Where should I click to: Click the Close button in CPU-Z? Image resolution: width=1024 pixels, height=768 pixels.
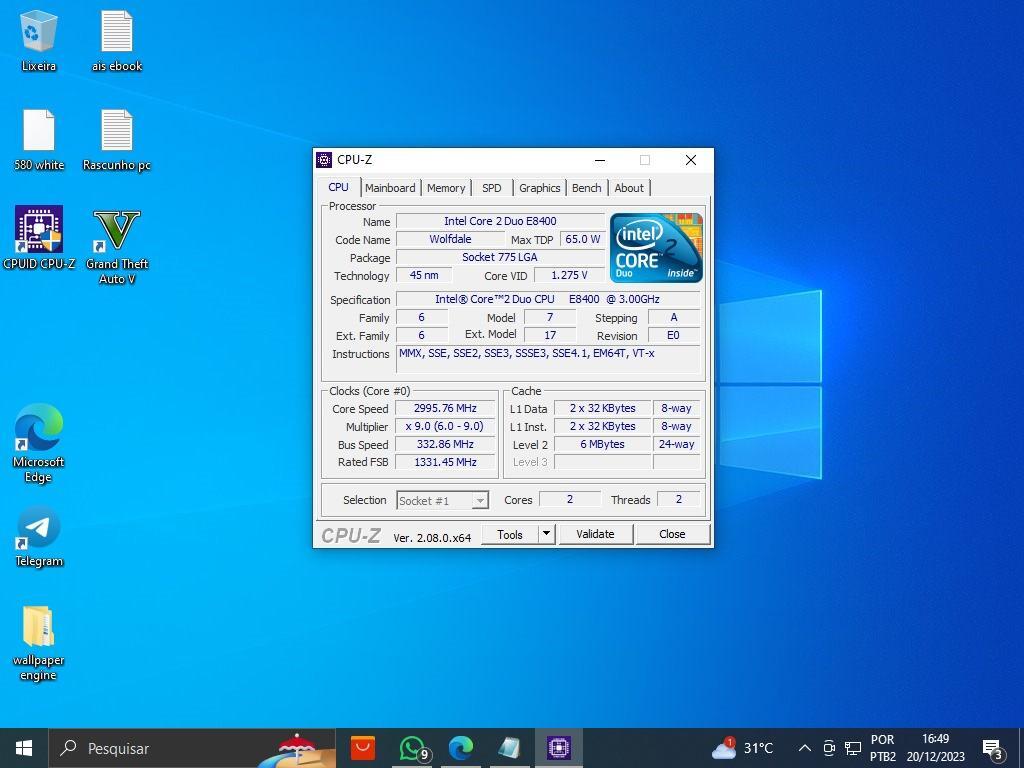[x=673, y=534]
